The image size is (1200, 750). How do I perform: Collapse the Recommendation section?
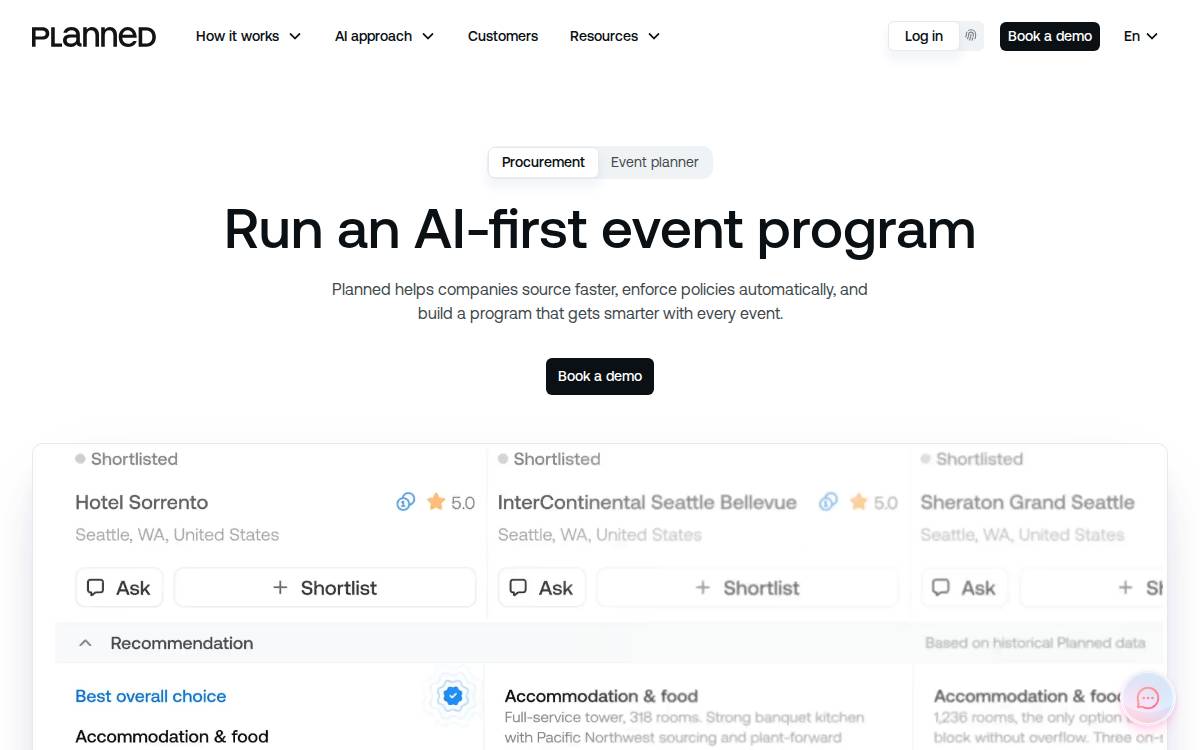pyautogui.click(x=86, y=643)
